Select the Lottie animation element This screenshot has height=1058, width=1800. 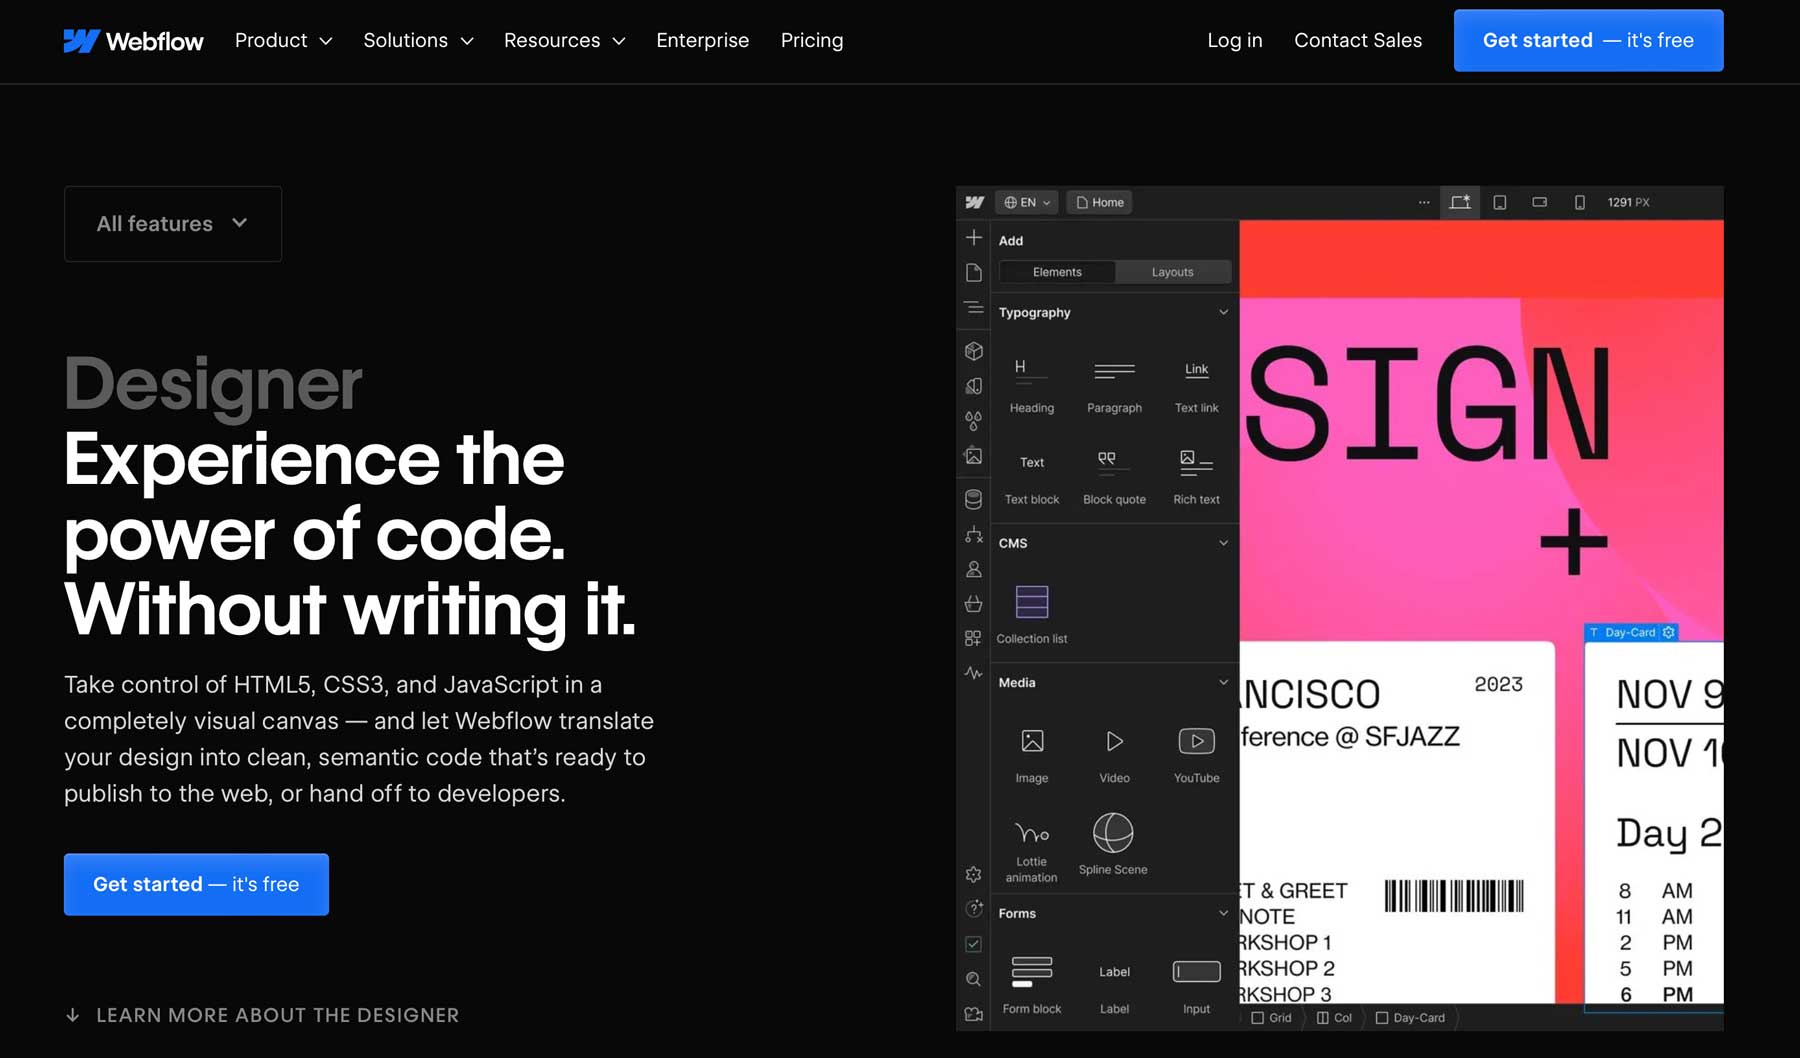1031,834
